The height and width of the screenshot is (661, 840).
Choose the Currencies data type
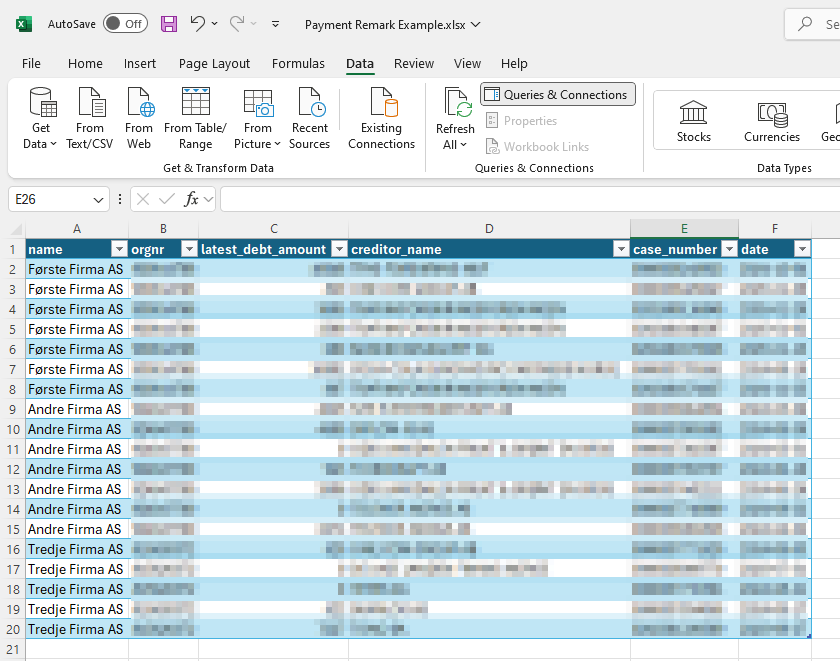tap(771, 122)
